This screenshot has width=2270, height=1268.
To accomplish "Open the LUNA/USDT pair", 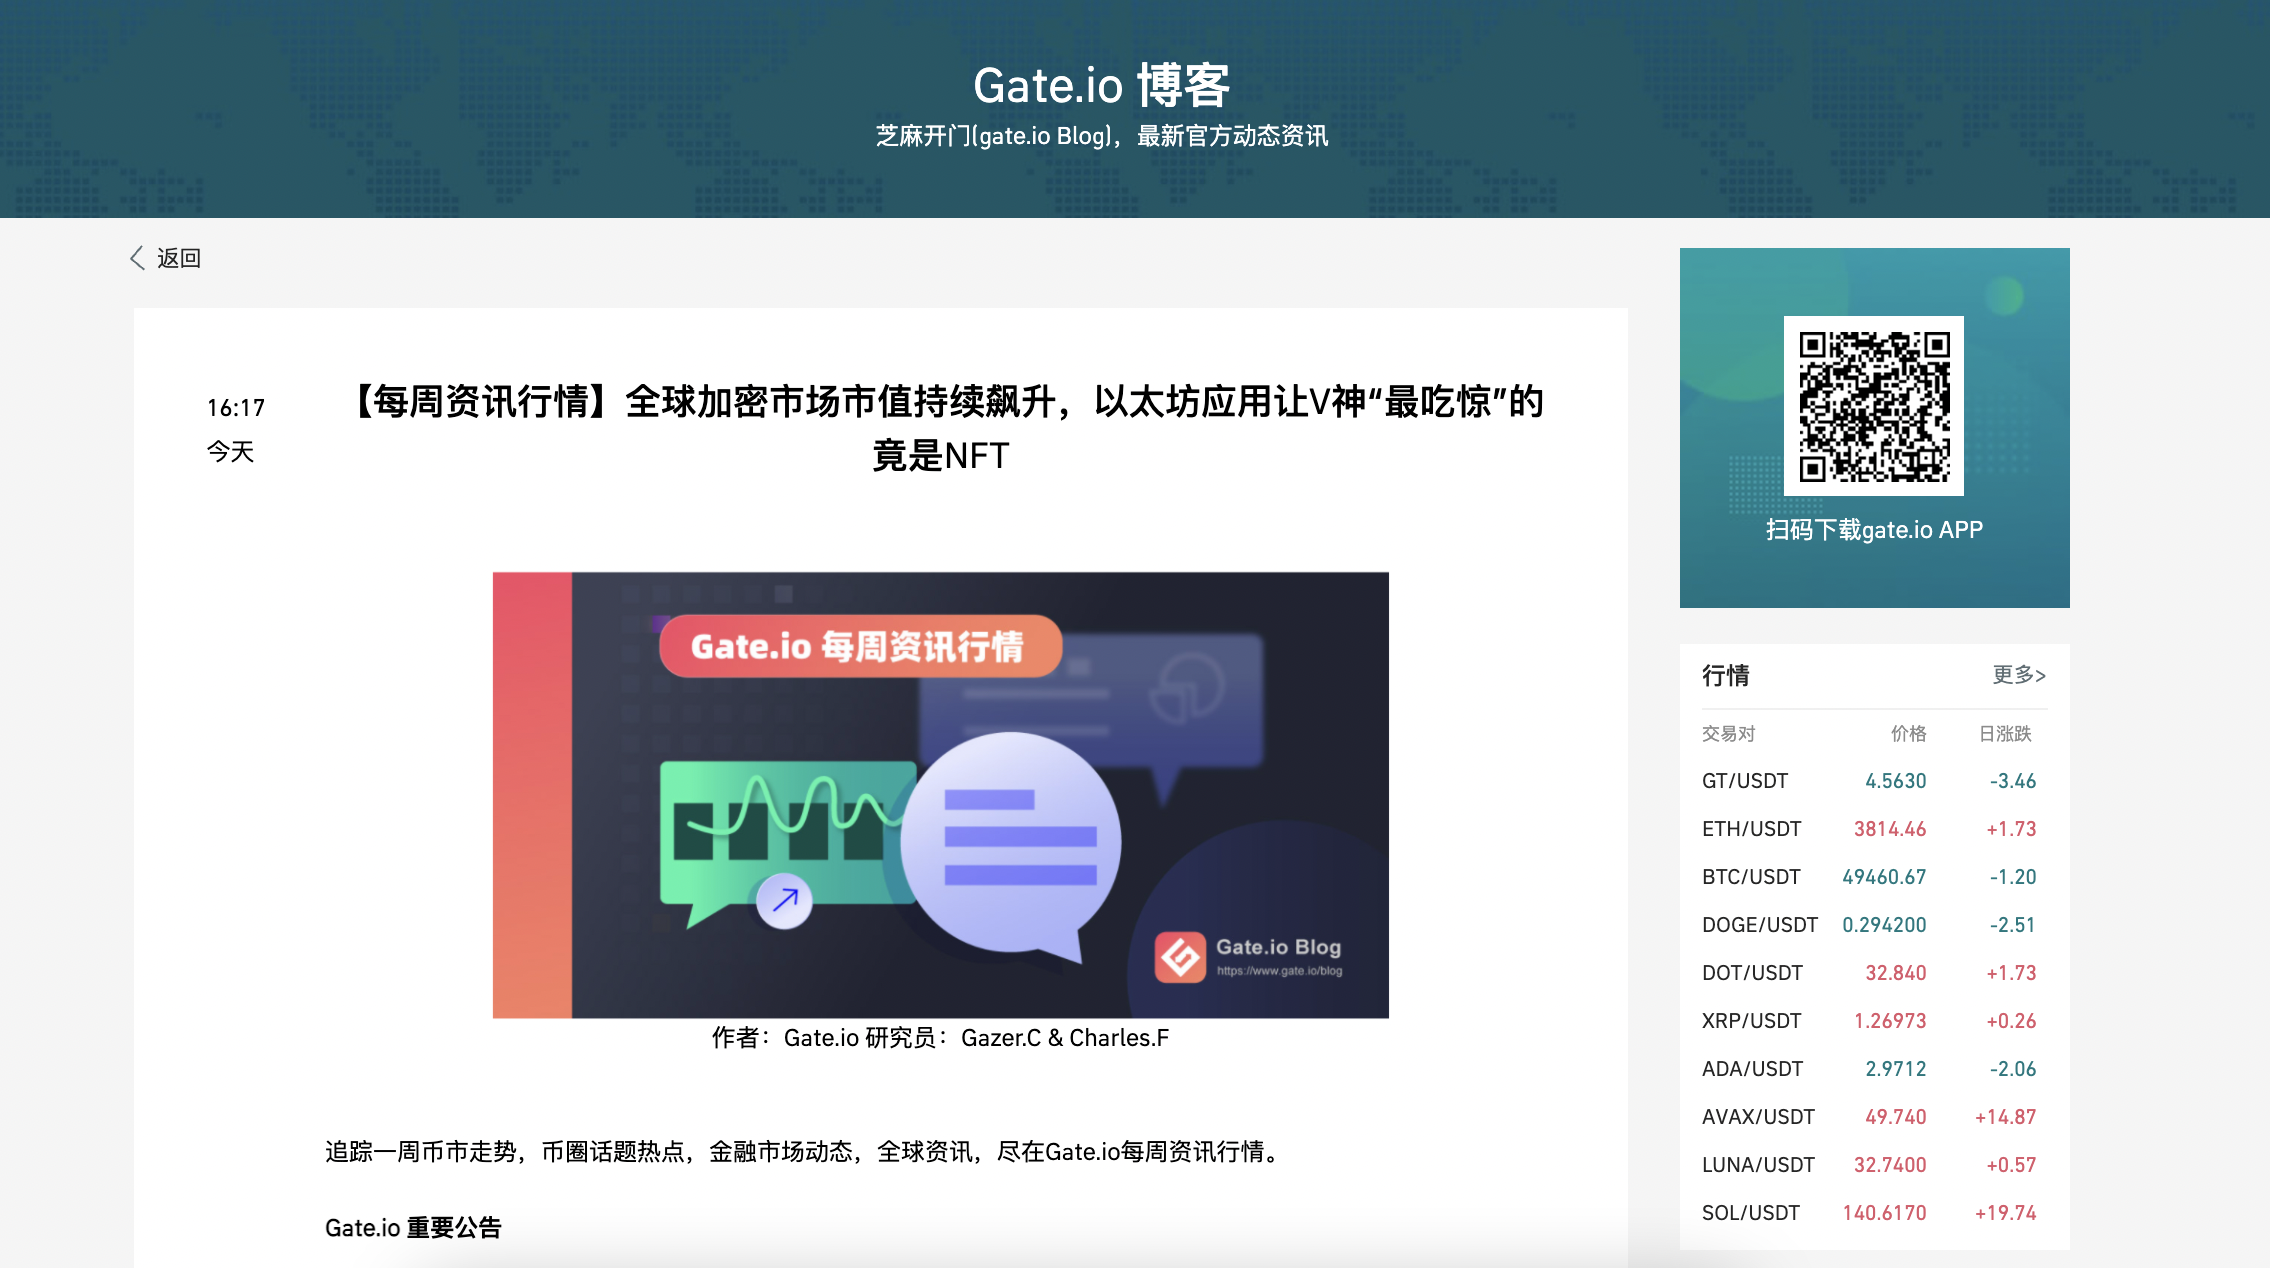I will [x=1758, y=1165].
